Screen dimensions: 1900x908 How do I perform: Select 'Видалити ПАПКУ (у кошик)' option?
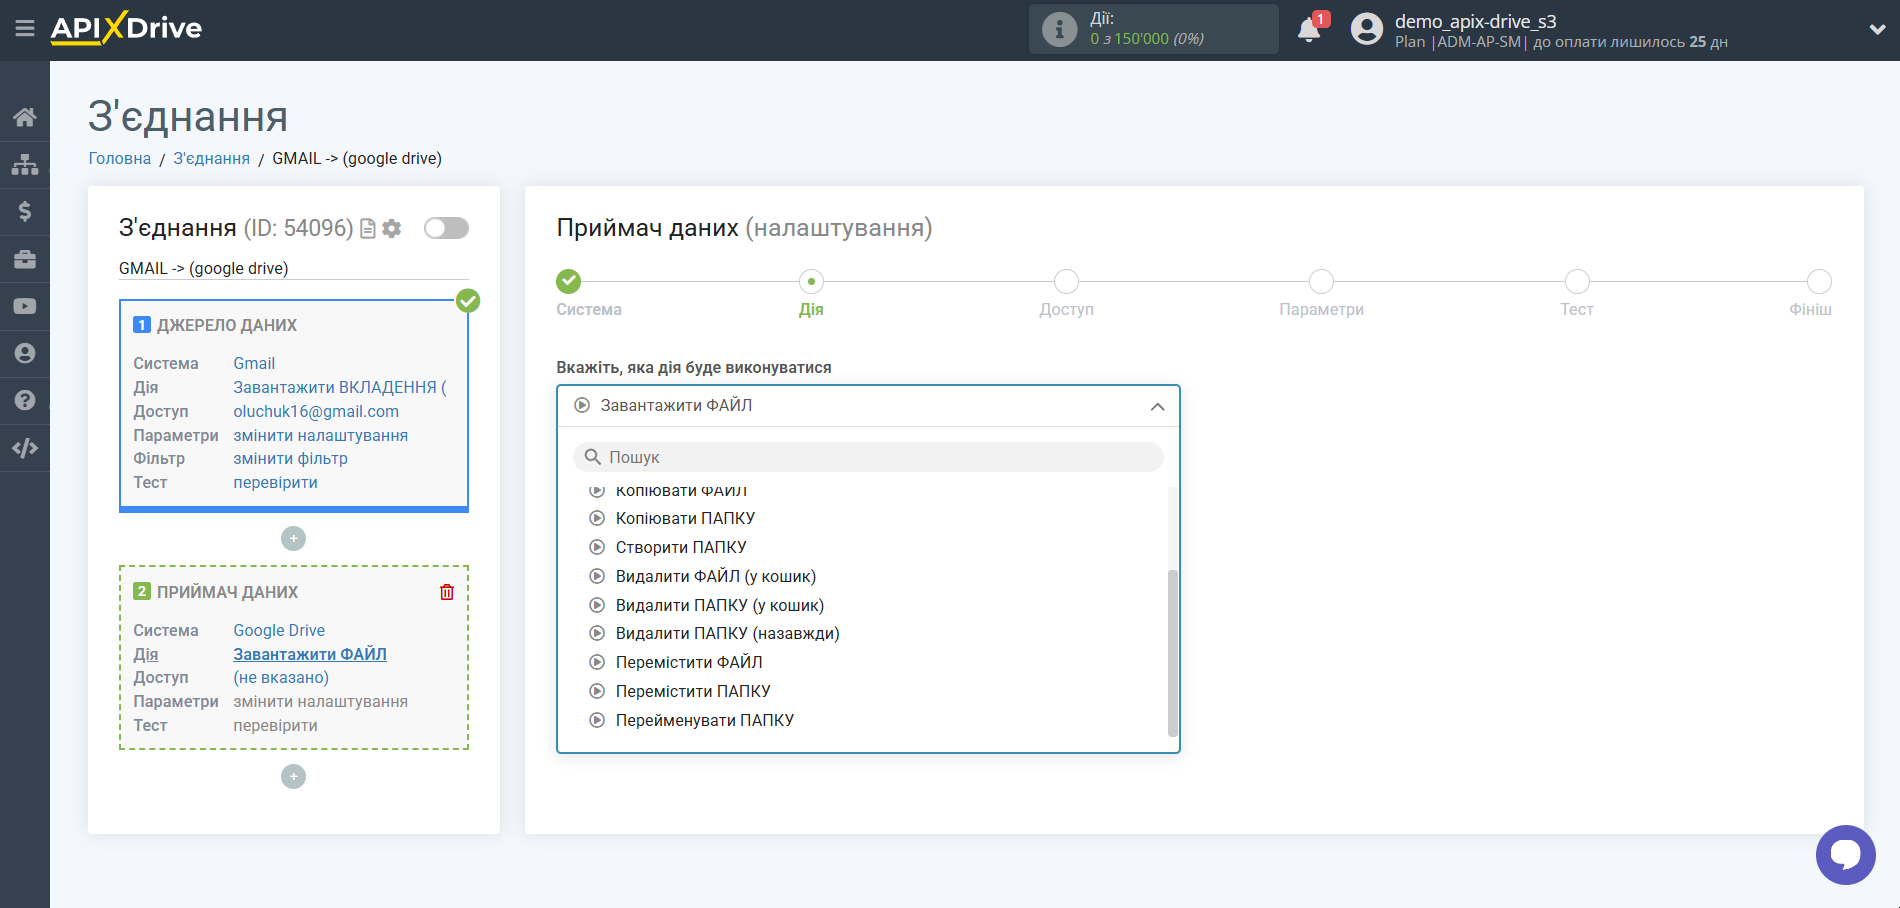pyautogui.click(x=719, y=606)
